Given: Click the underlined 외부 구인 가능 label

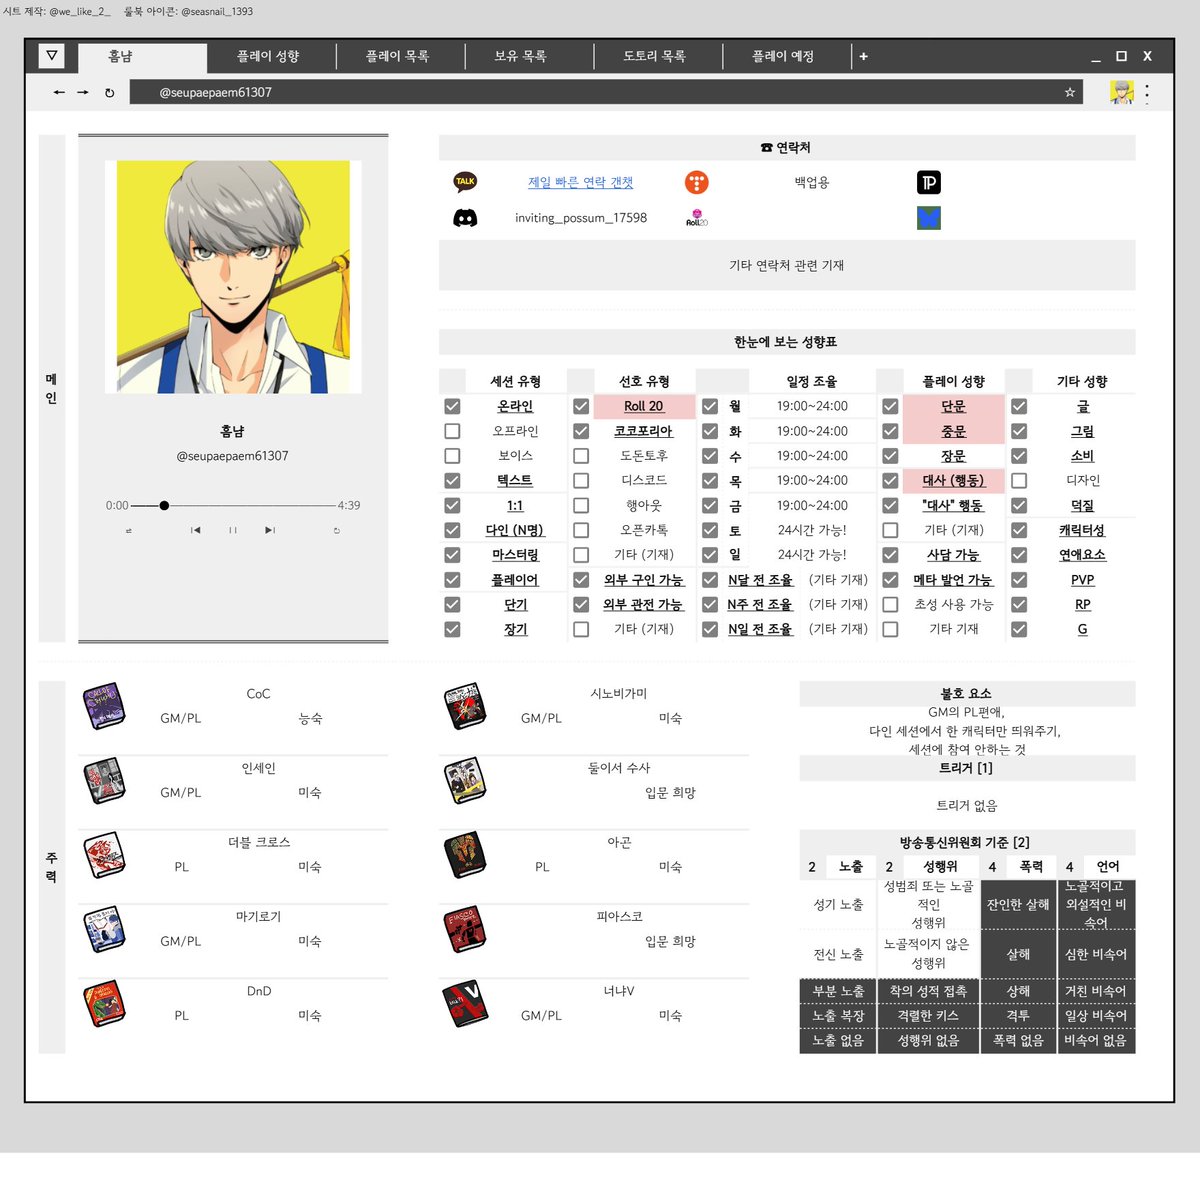Looking at the screenshot, I should click(643, 579).
